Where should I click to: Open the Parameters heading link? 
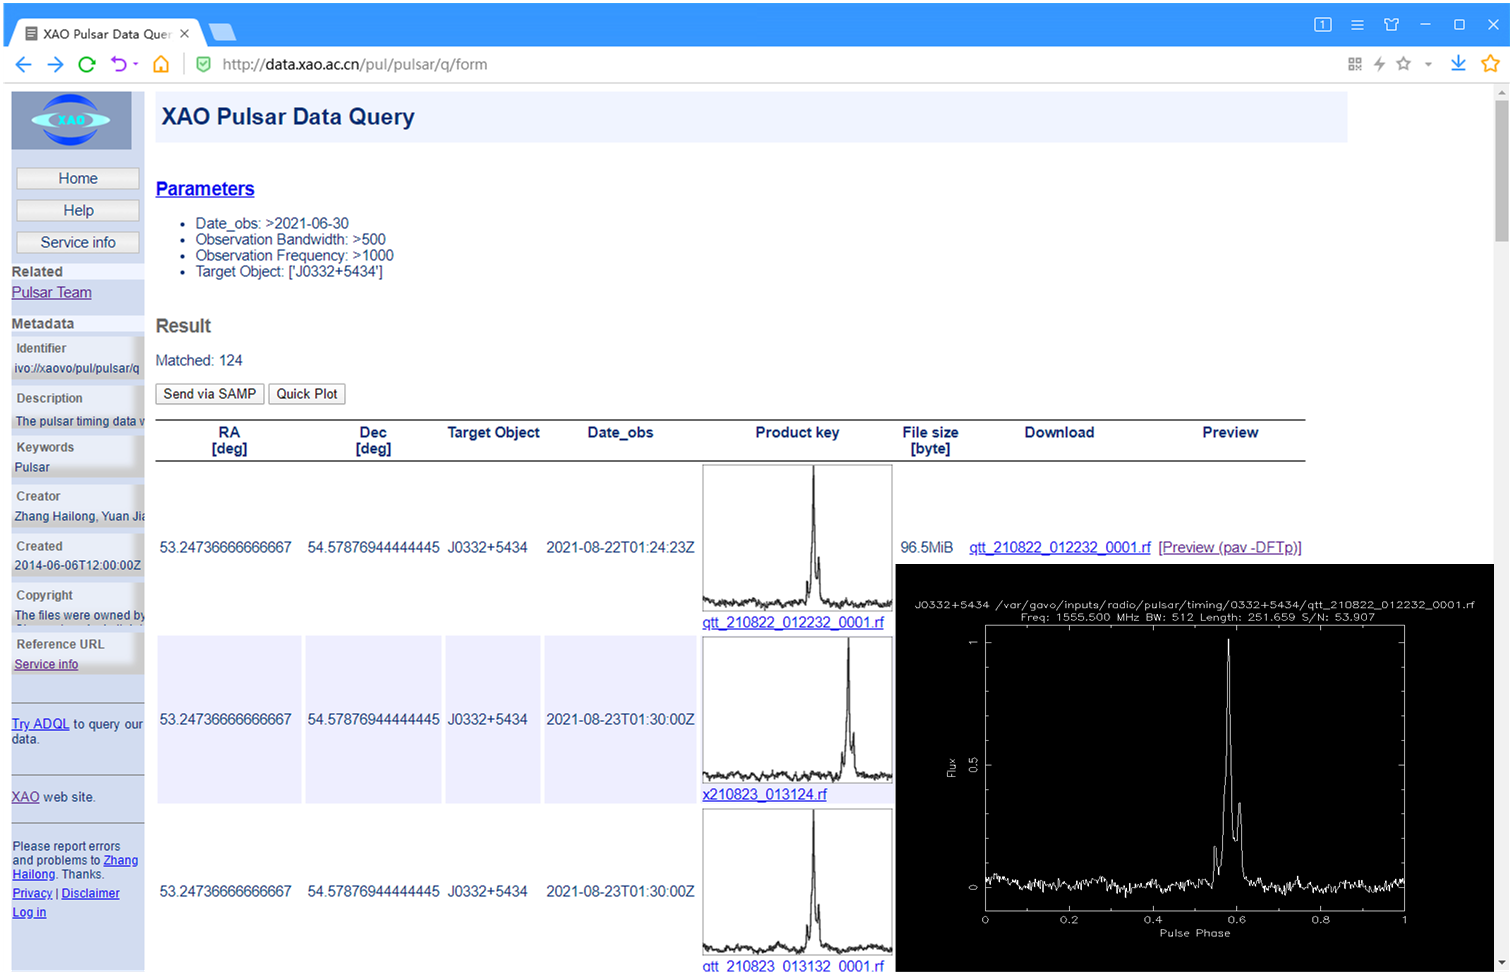point(205,189)
